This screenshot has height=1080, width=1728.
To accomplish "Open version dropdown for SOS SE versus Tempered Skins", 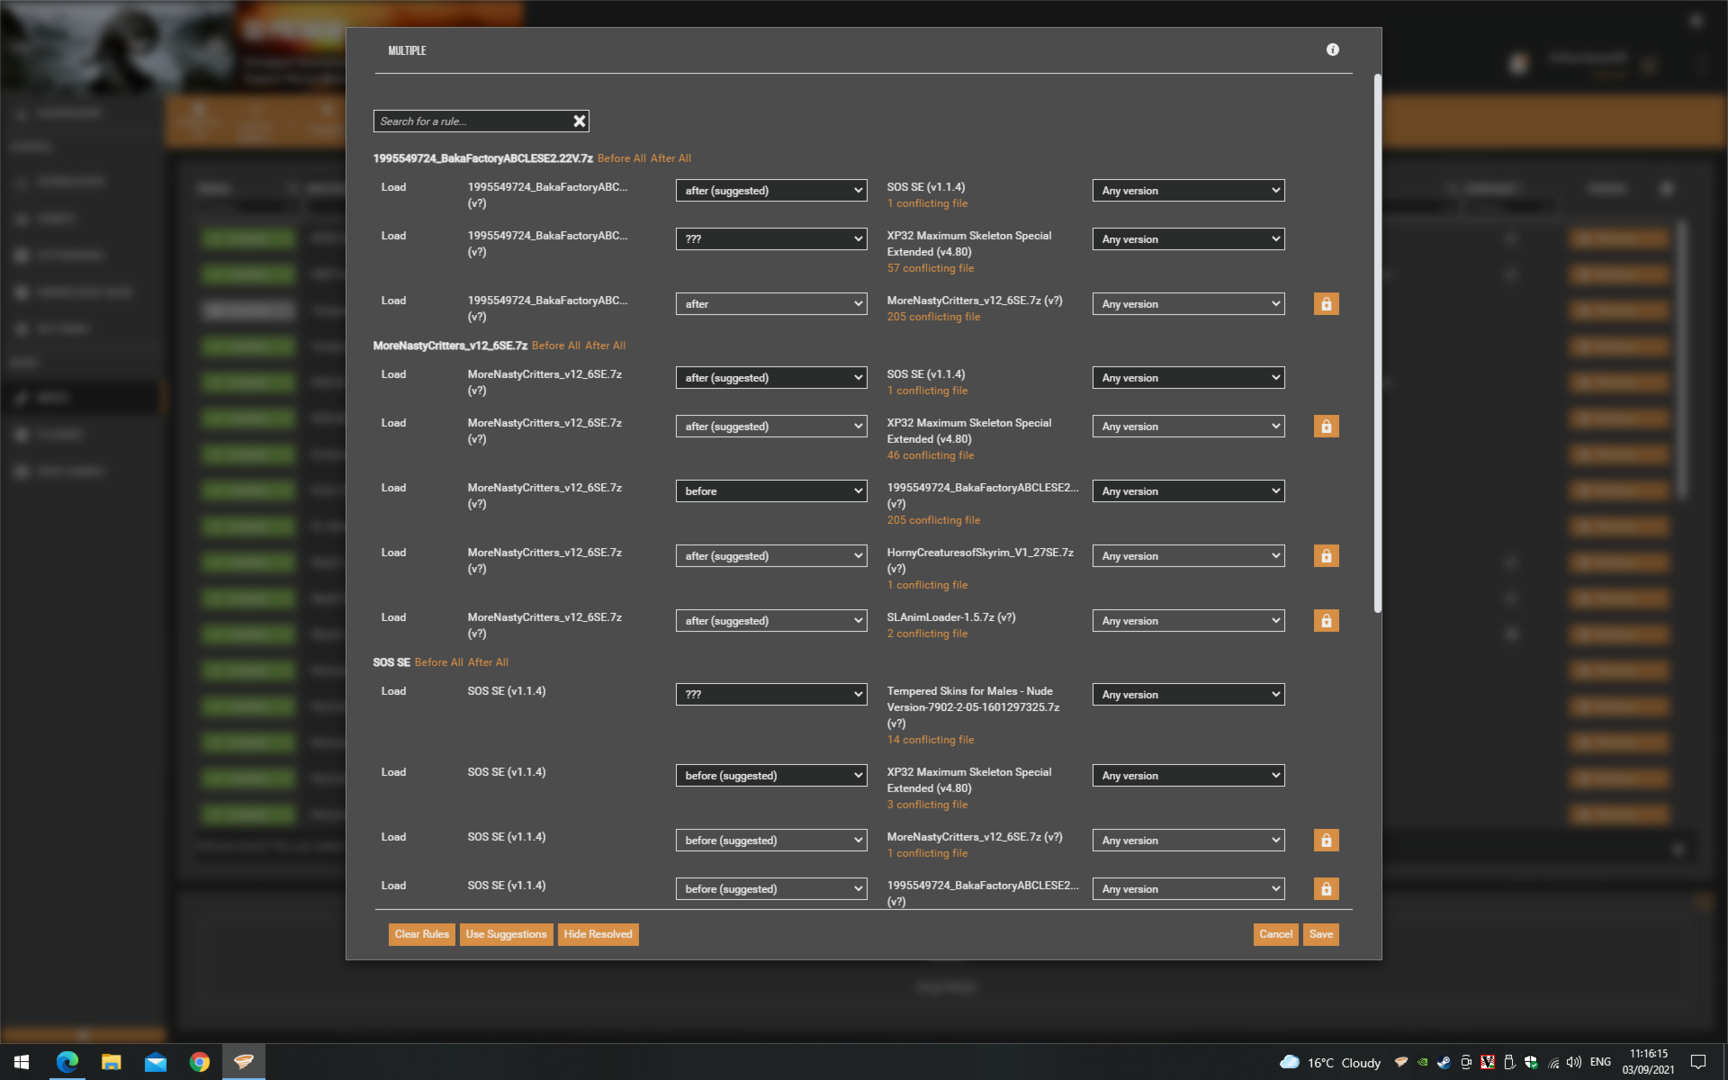I will coord(1188,695).
